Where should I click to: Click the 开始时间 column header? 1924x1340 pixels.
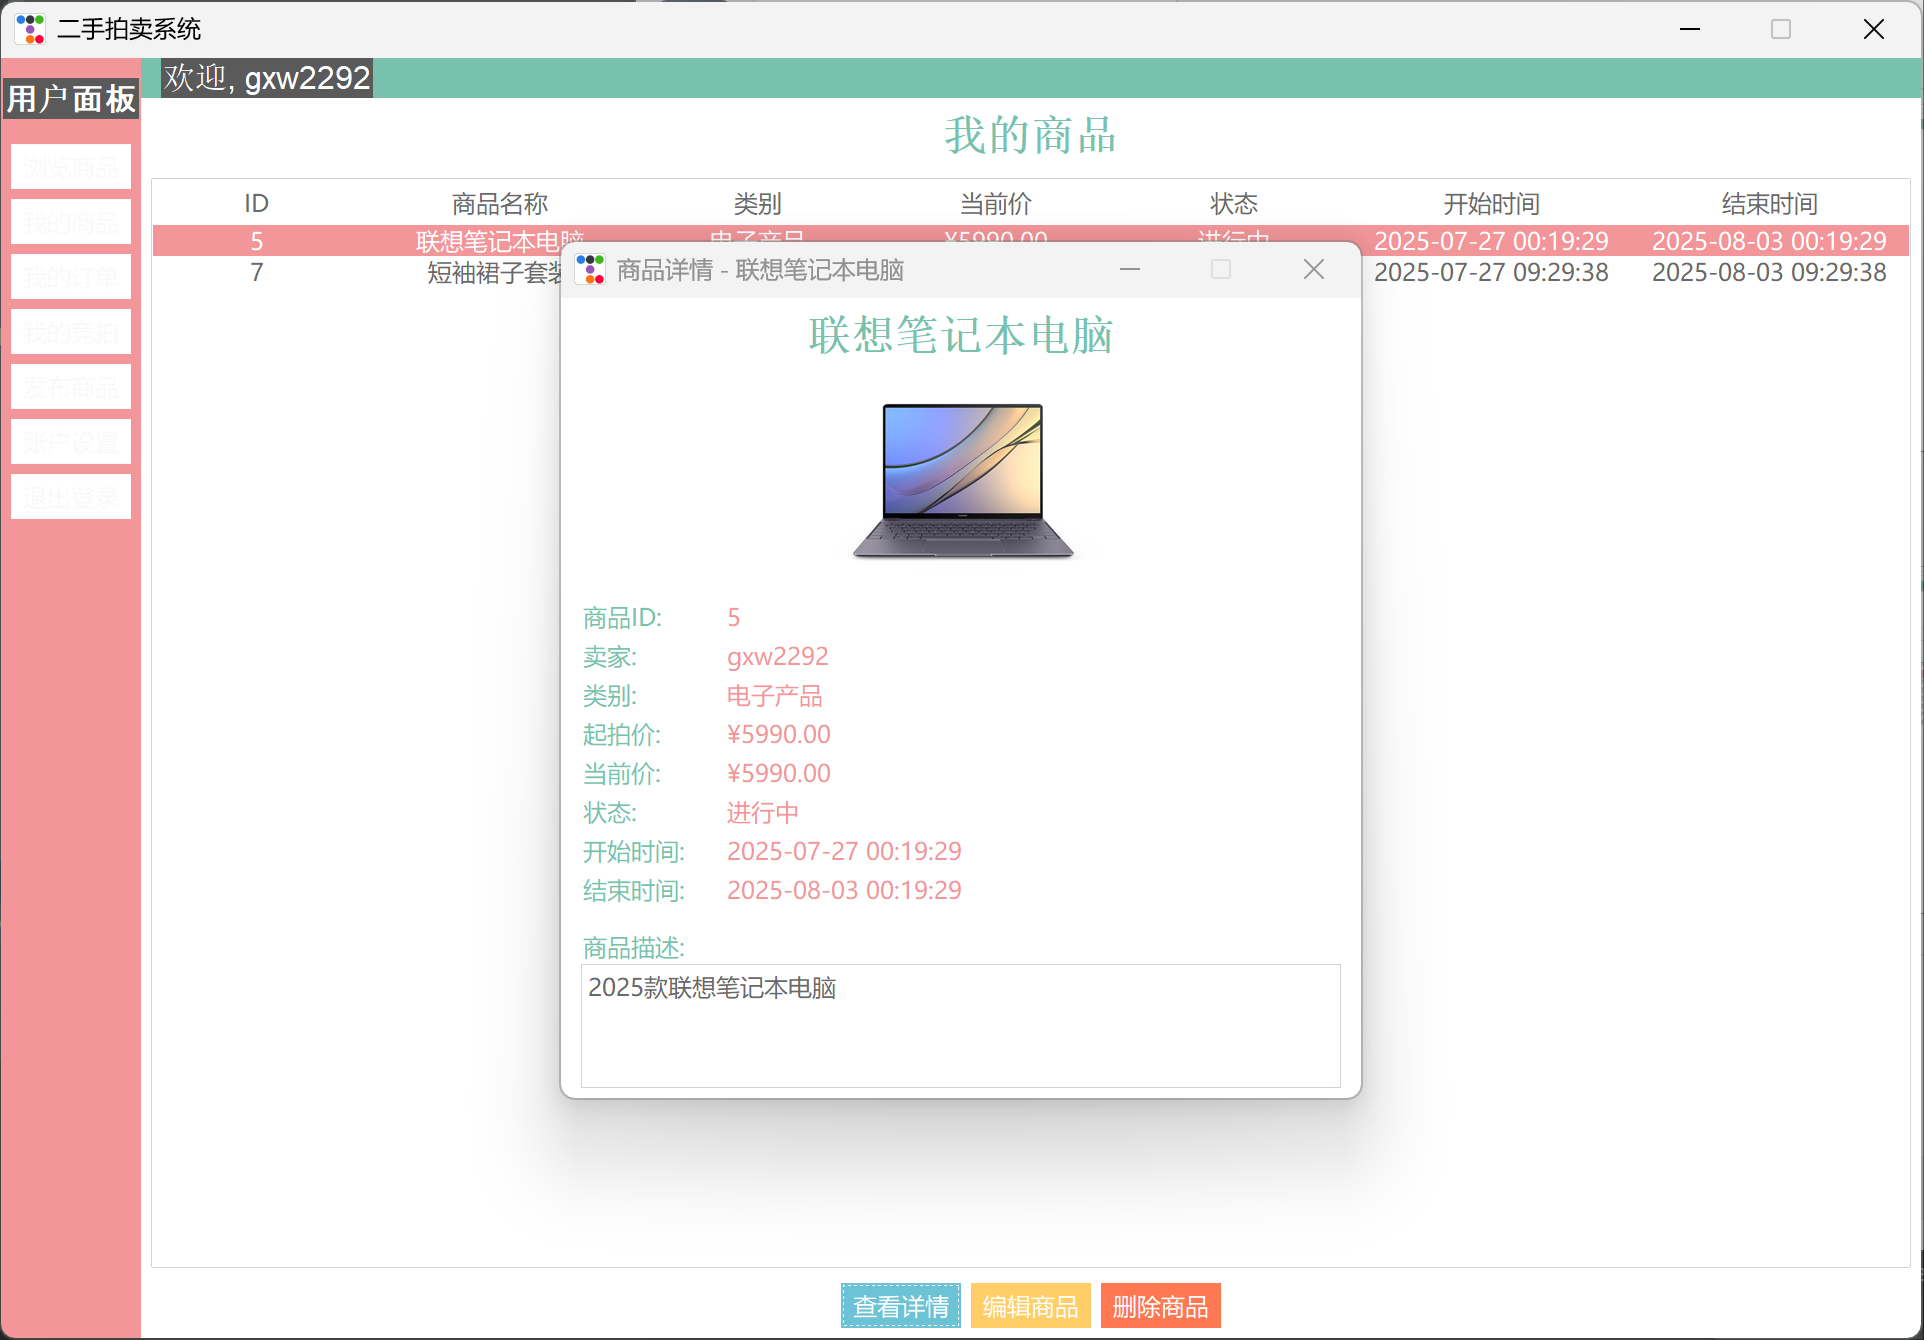(1491, 204)
